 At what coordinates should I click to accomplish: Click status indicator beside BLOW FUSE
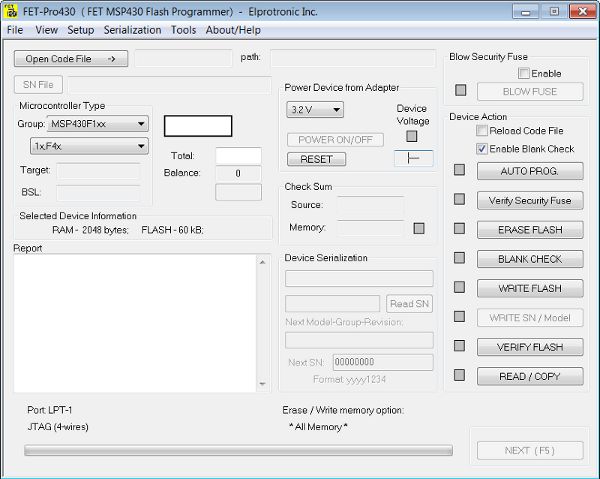pos(461,90)
